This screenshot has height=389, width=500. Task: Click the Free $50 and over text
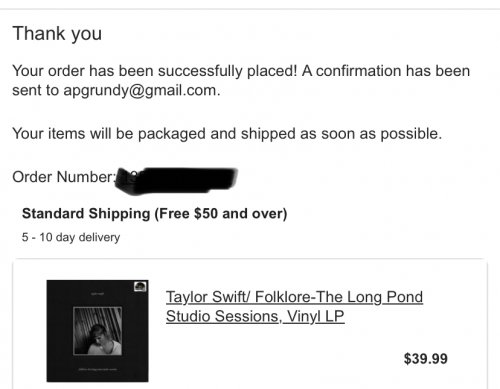click(x=221, y=214)
